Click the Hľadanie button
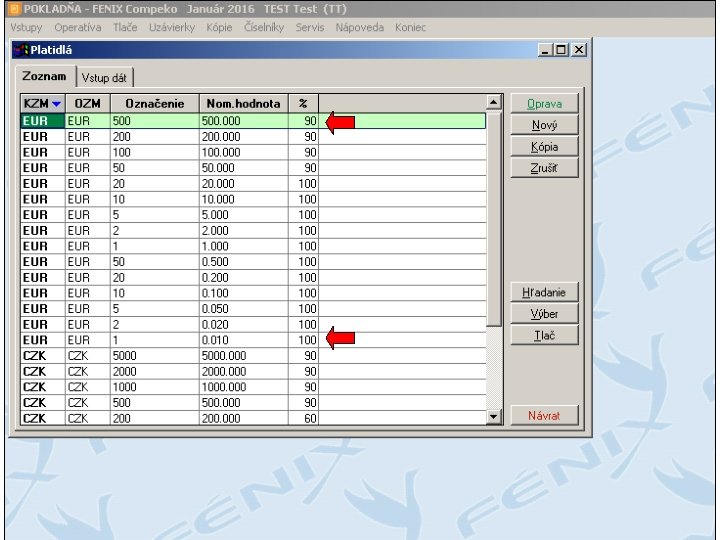720x540 pixels. point(544,292)
